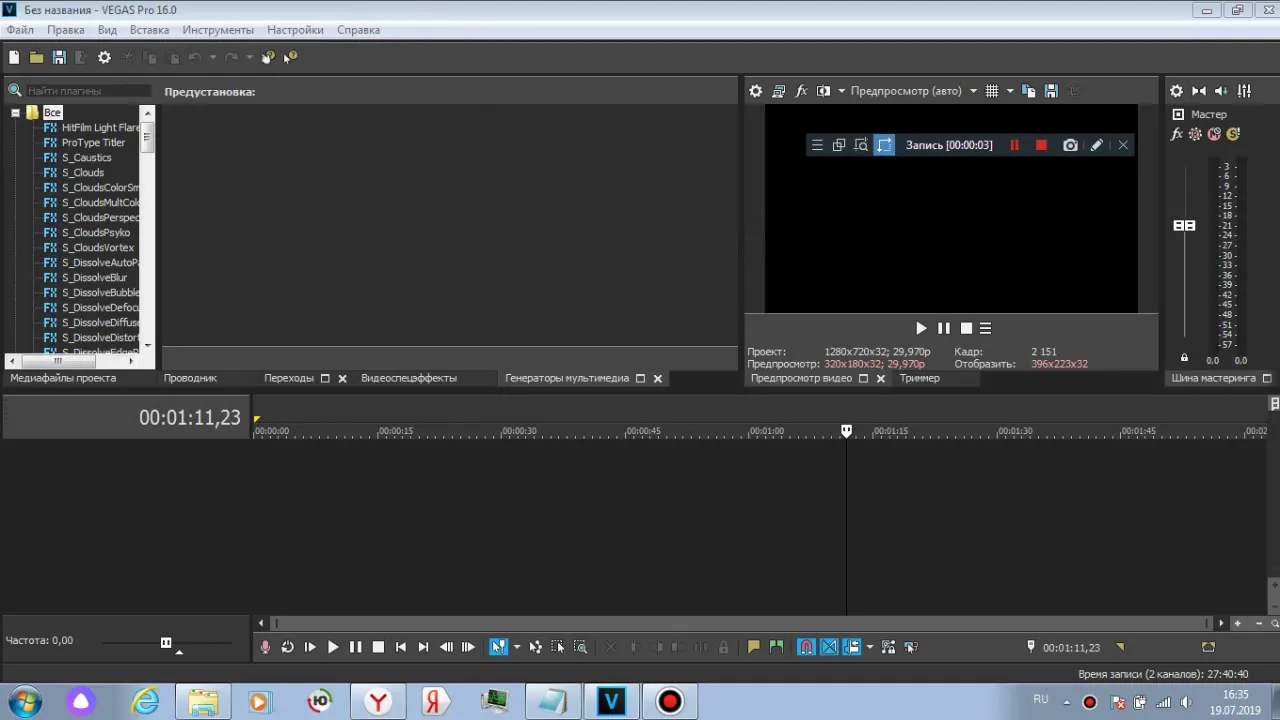Image resolution: width=1280 pixels, height=720 pixels.
Task: Stop the screen recording with red square
Action: pos(1041,145)
